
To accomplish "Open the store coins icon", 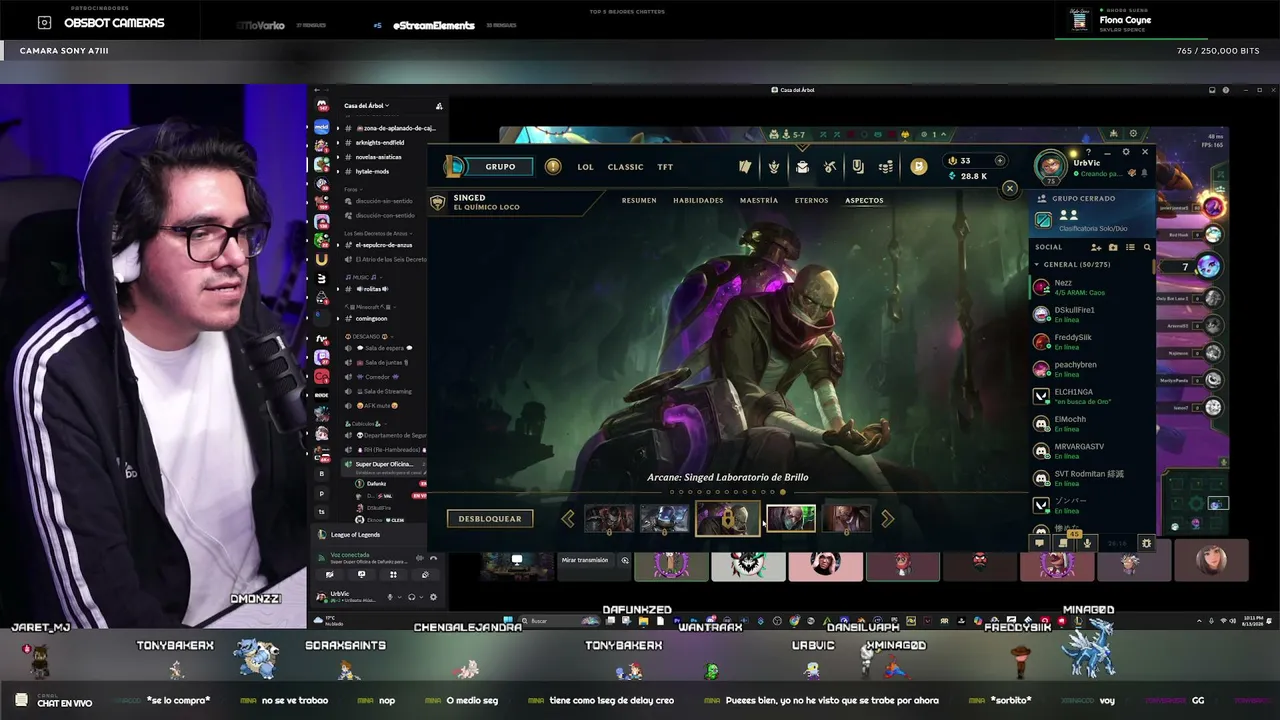I will [x=886, y=167].
